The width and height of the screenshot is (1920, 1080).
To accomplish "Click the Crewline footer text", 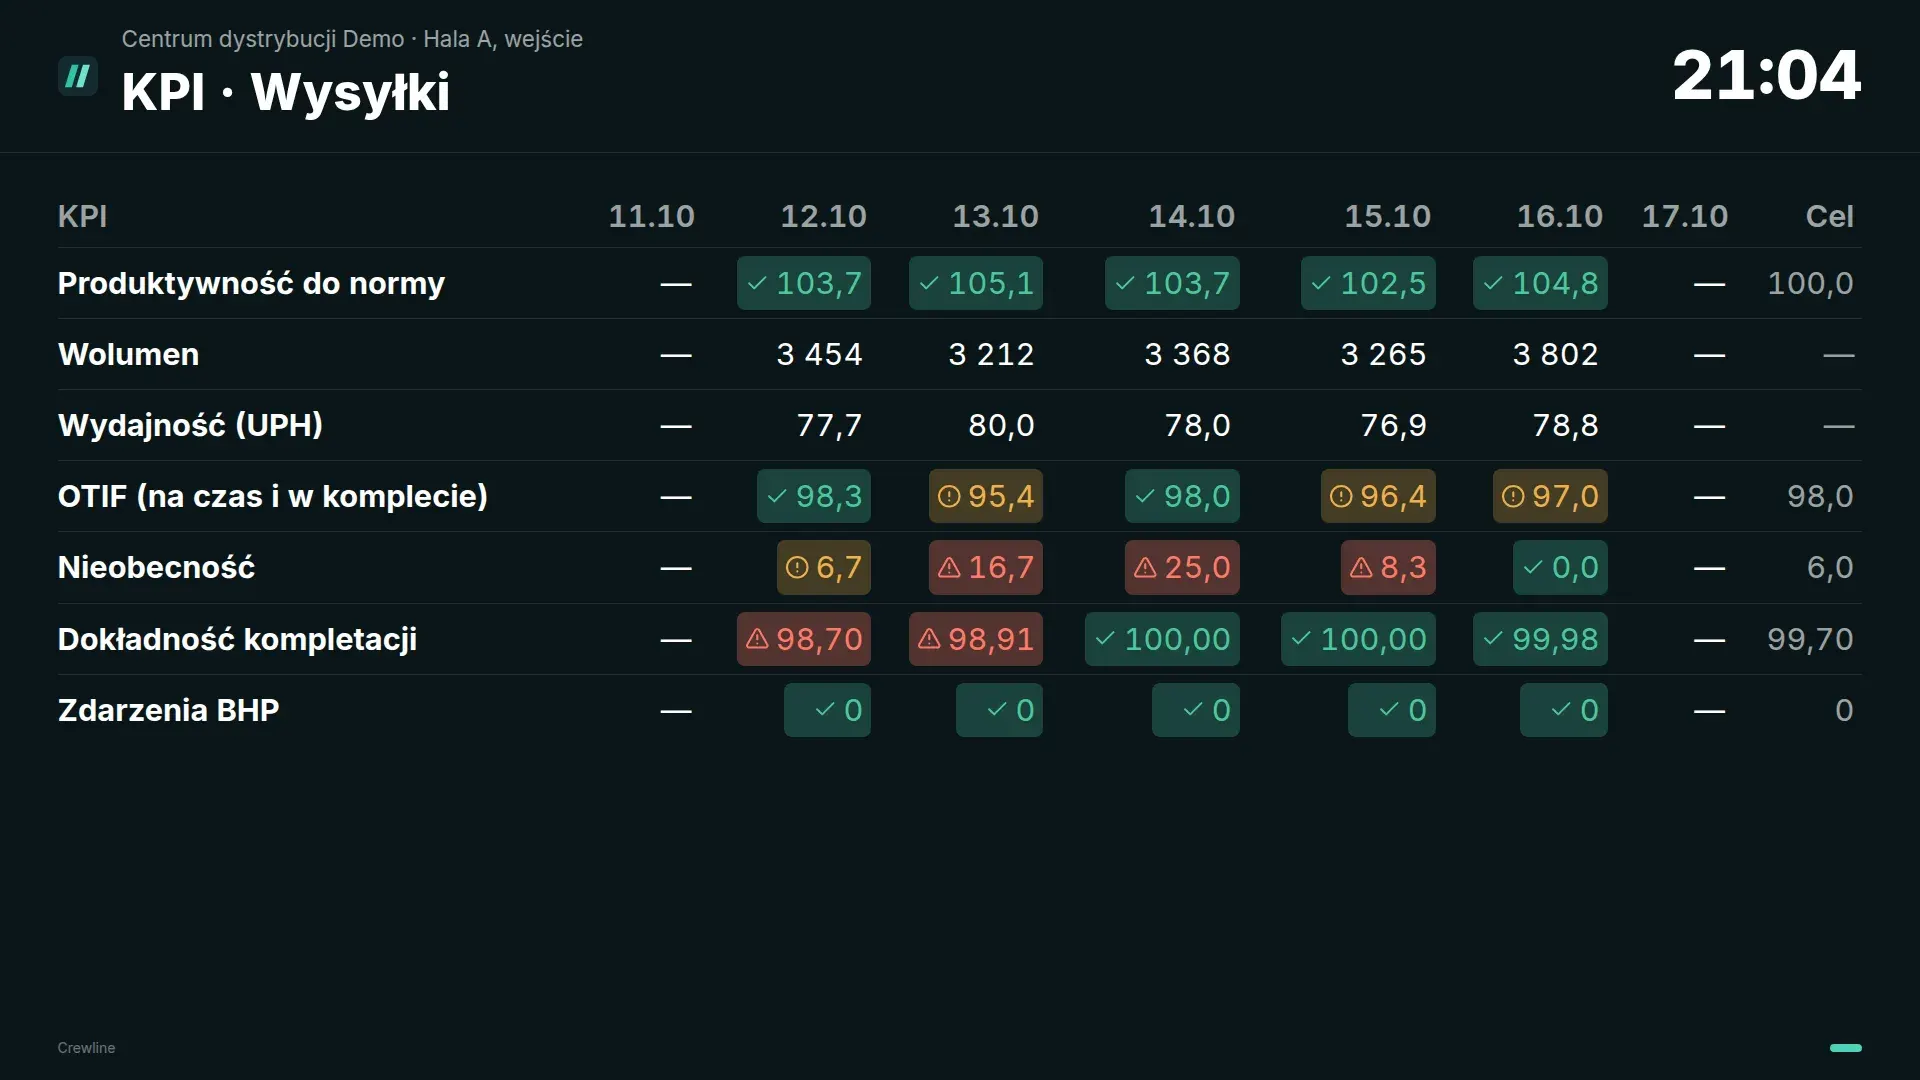I will pyautogui.click(x=86, y=1048).
